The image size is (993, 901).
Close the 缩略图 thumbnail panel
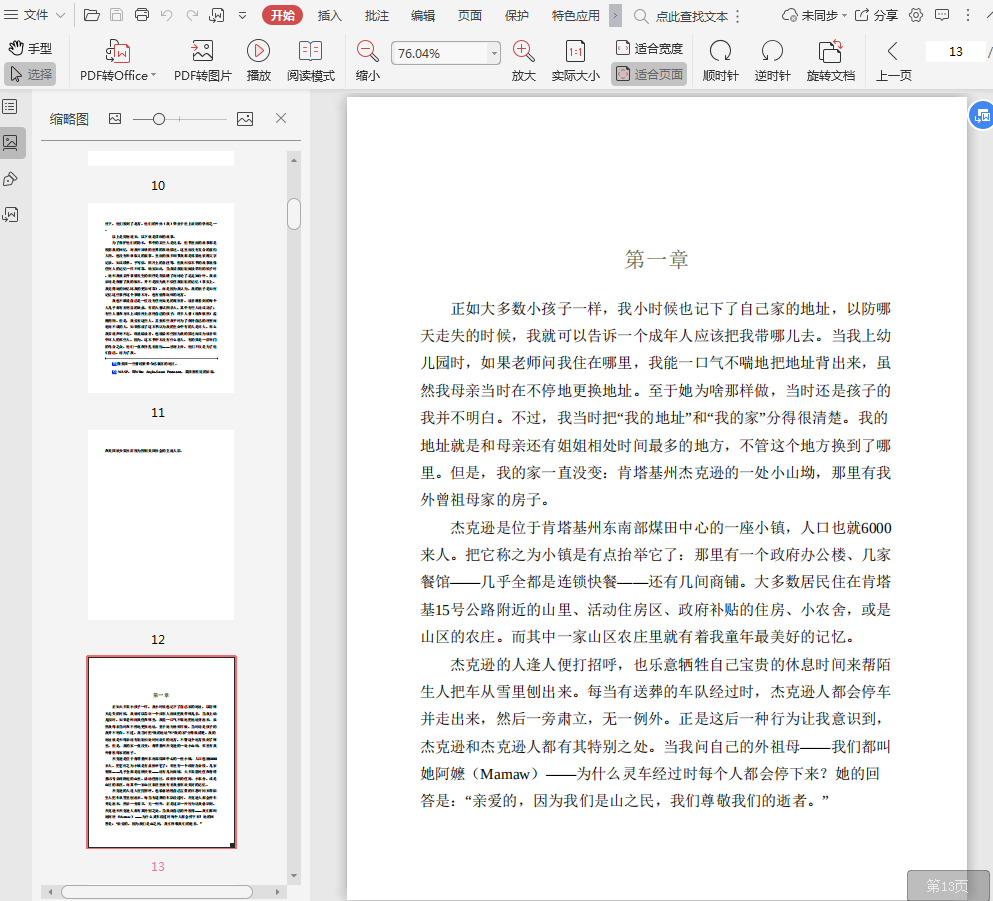[x=281, y=118]
